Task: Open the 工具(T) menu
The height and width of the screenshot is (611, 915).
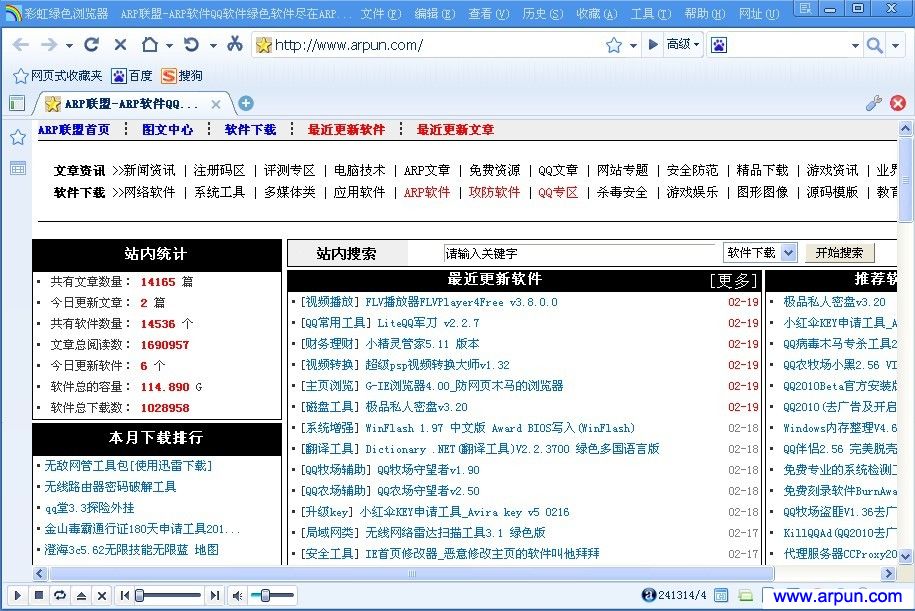Action: pos(651,13)
